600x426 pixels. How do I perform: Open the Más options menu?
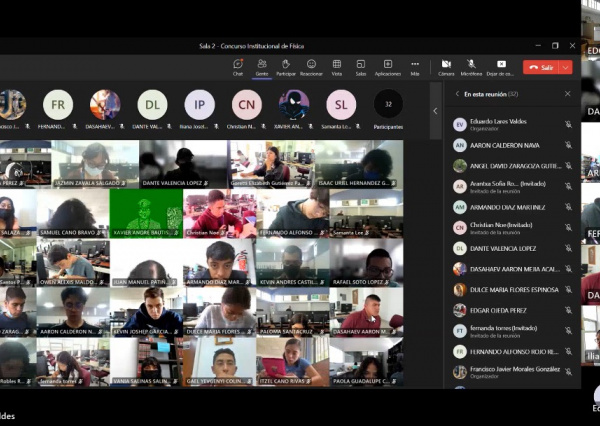(415, 65)
